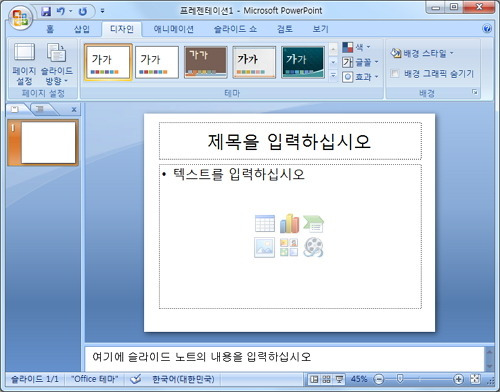Apply the brown theme thumbnail

[205, 62]
